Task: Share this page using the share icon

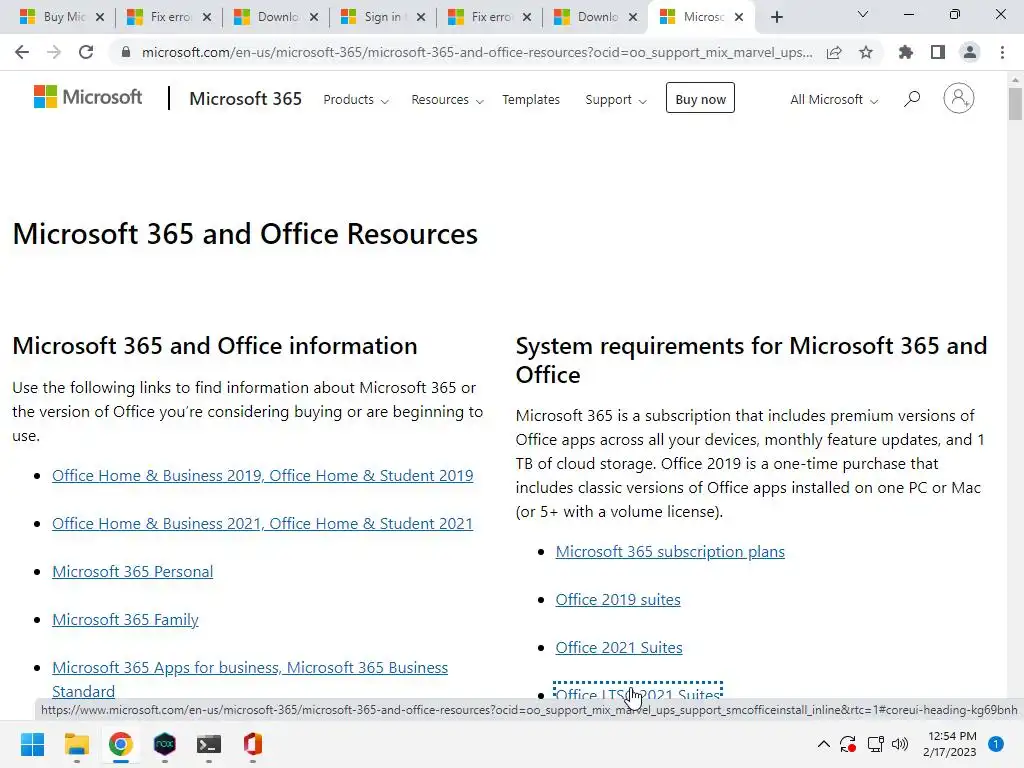Action: (834, 52)
